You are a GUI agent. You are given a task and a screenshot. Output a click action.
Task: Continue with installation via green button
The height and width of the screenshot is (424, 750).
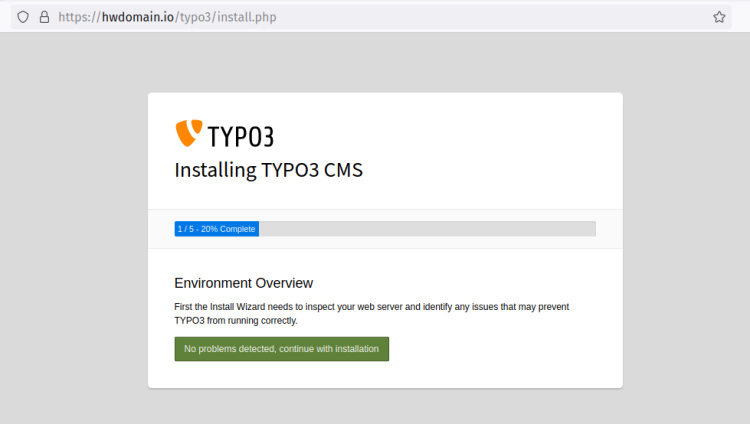click(281, 349)
